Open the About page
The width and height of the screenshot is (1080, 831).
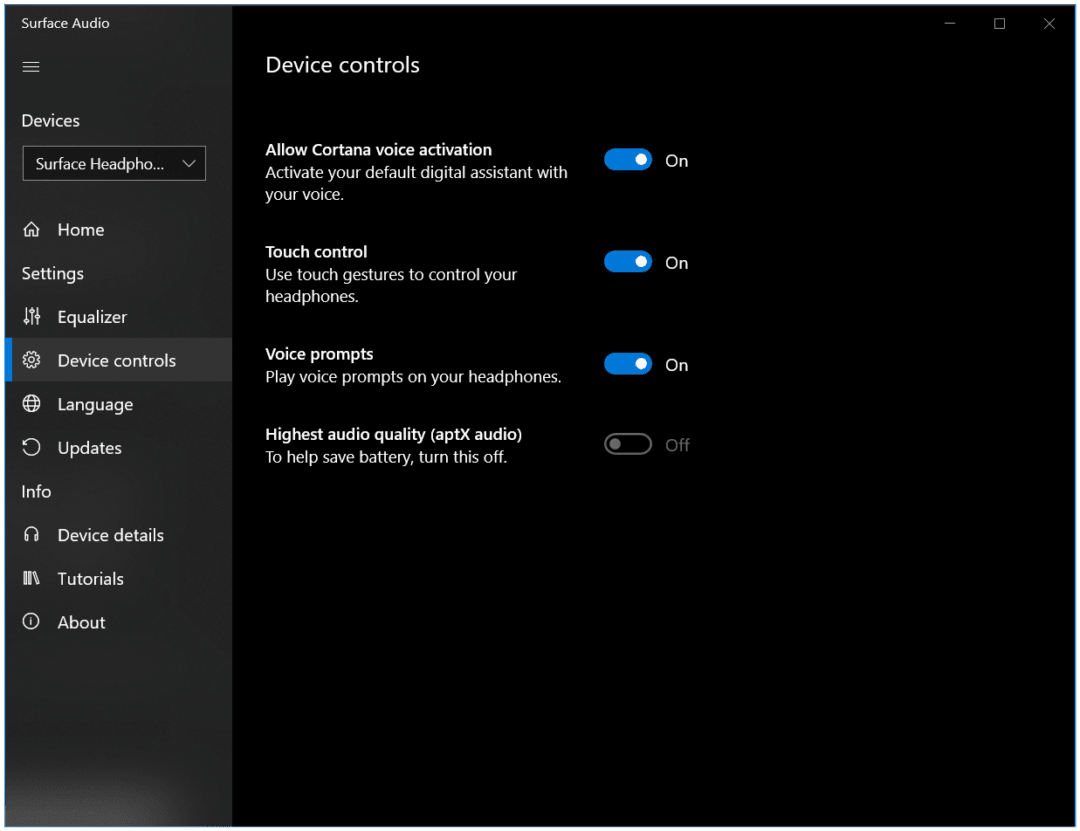tap(81, 622)
